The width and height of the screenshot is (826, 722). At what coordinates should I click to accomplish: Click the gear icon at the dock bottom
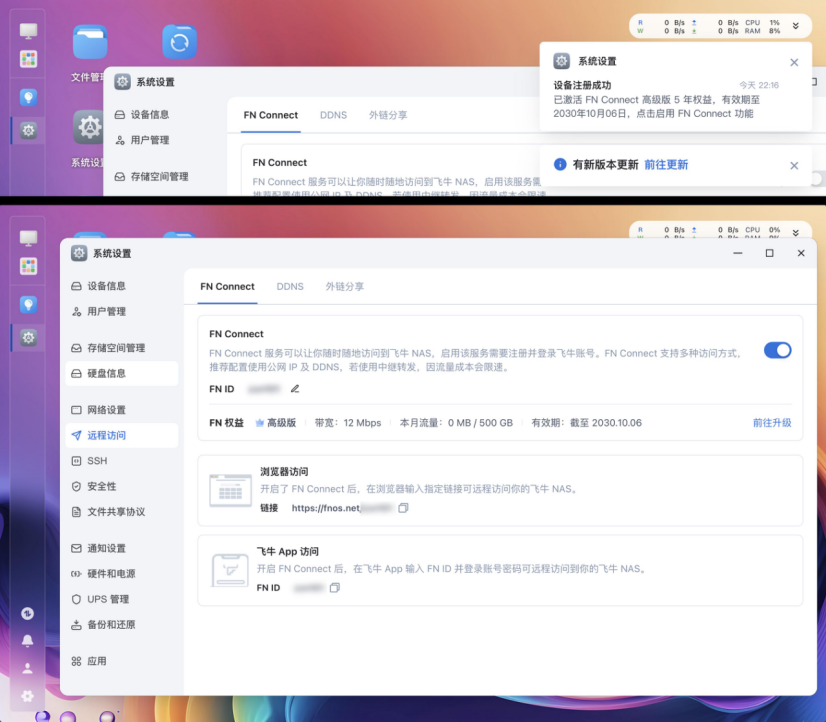click(27, 696)
